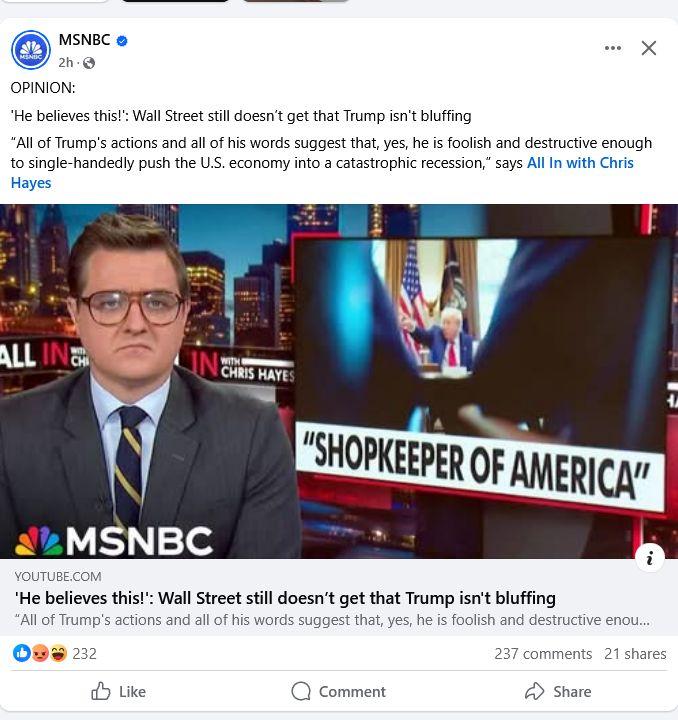
Task: Open the three-dot post options menu
Action: [x=613, y=48]
